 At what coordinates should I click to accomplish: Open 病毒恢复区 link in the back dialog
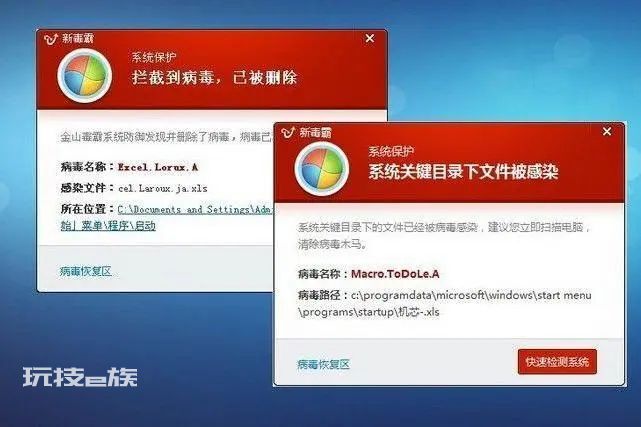point(85,271)
